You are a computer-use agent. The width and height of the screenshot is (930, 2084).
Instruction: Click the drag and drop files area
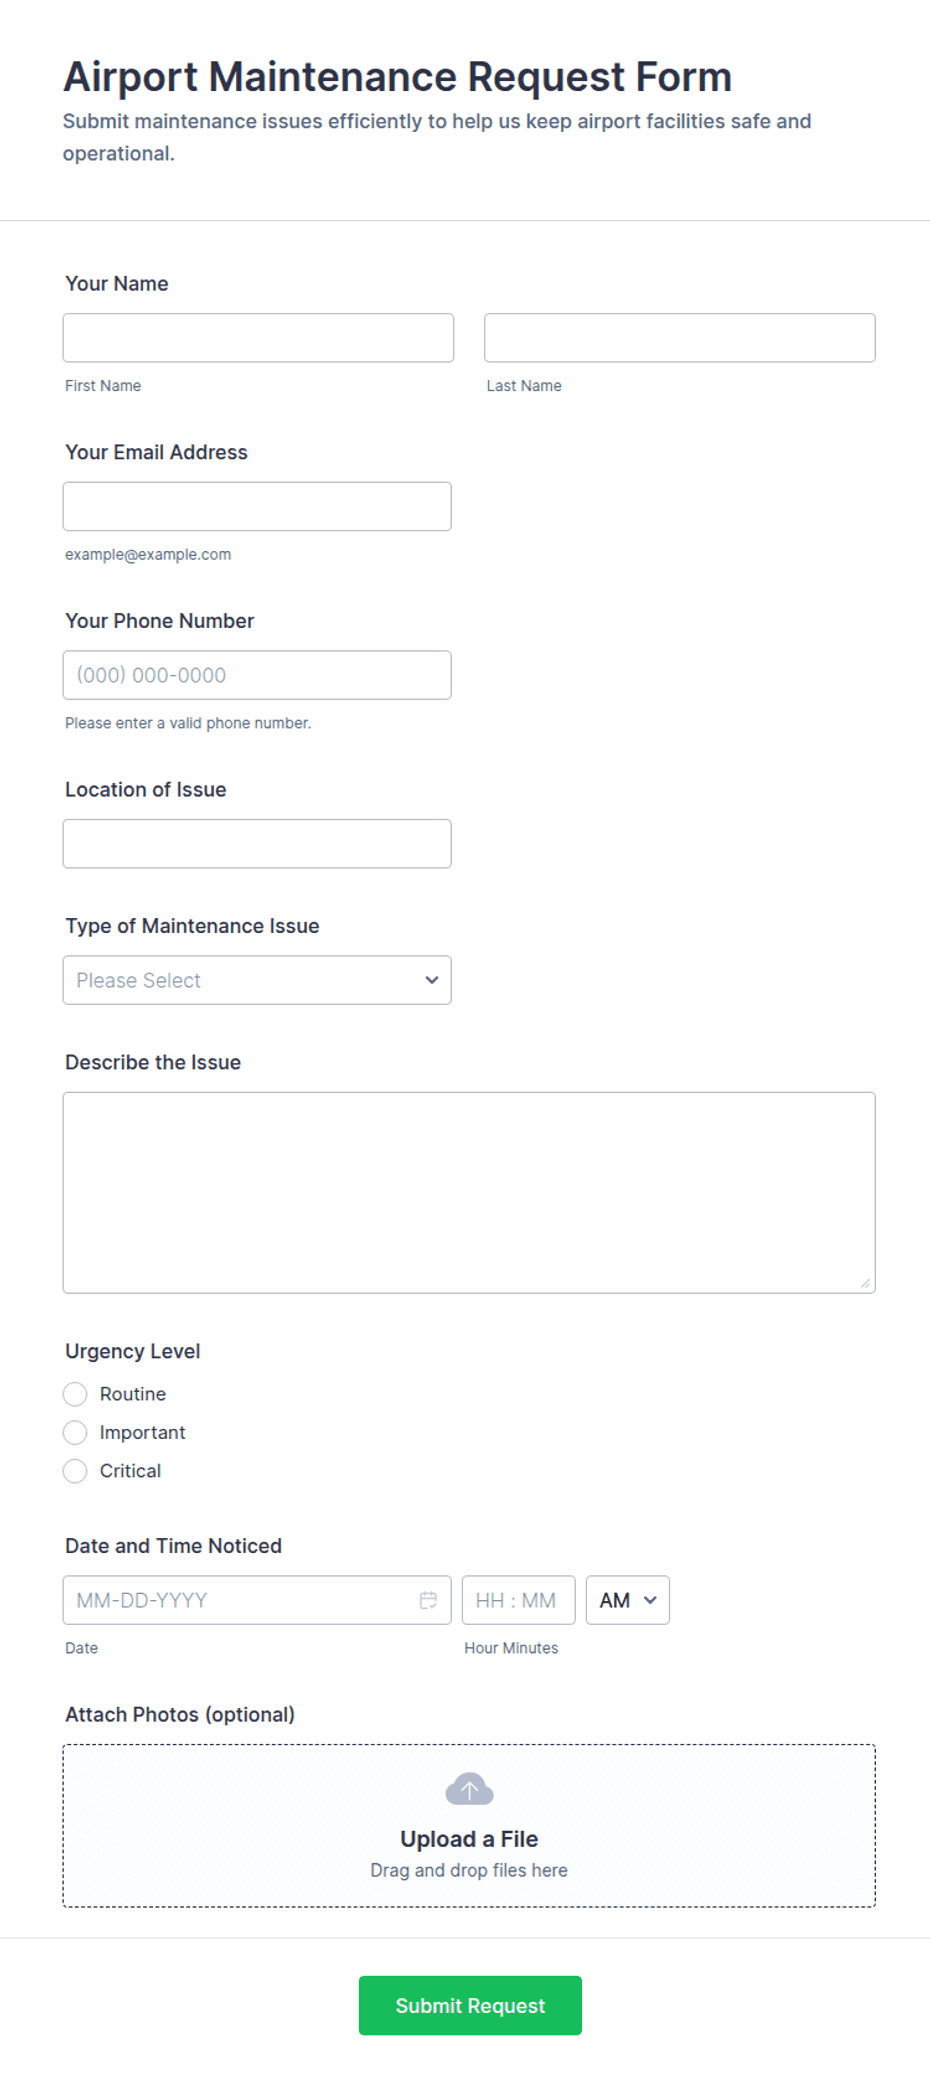469,1826
